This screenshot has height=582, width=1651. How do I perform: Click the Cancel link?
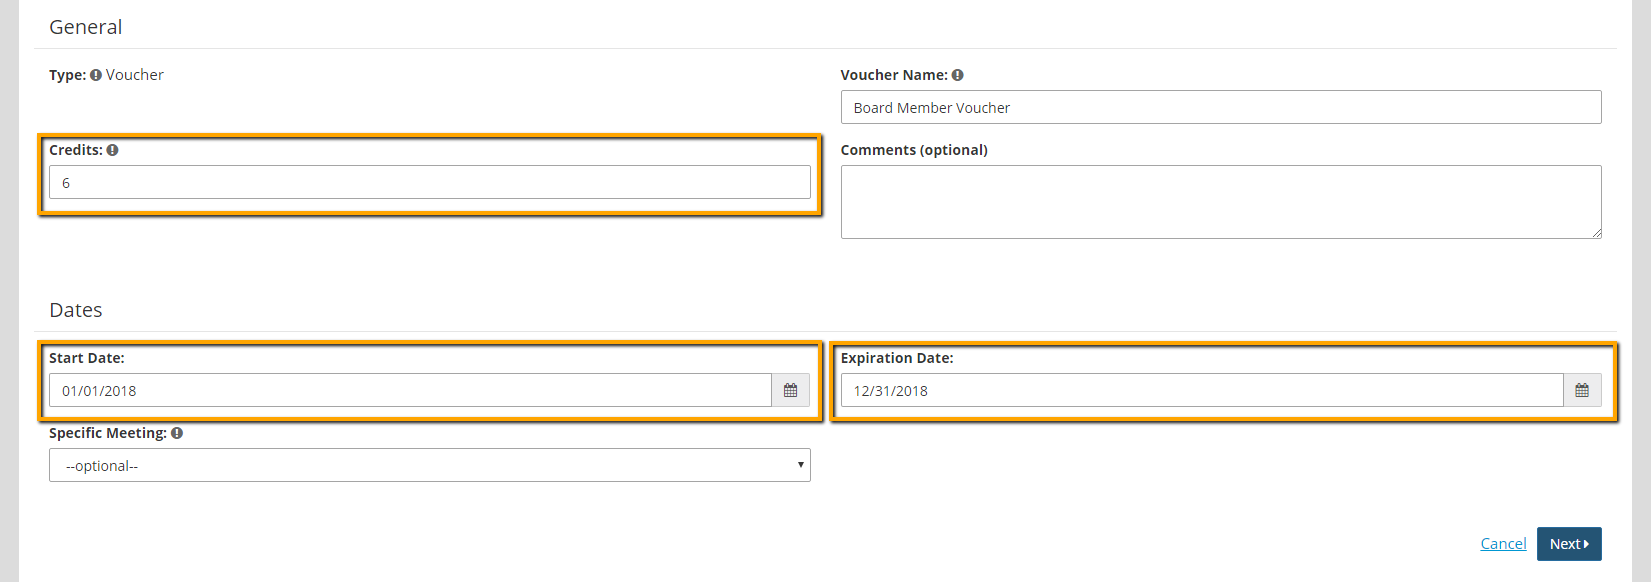point(1503,544)
